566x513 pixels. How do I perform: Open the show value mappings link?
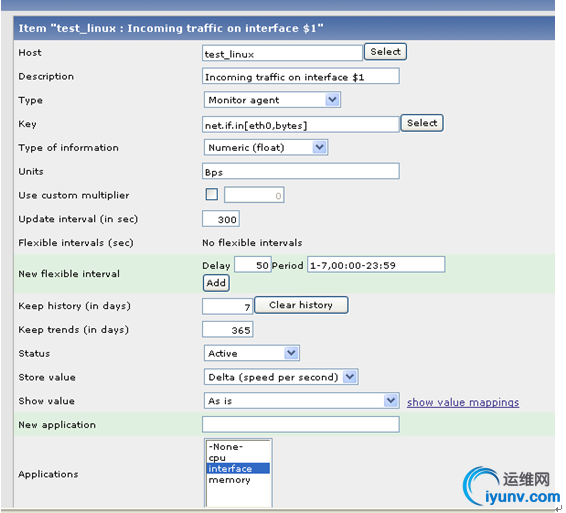(463, 402)
